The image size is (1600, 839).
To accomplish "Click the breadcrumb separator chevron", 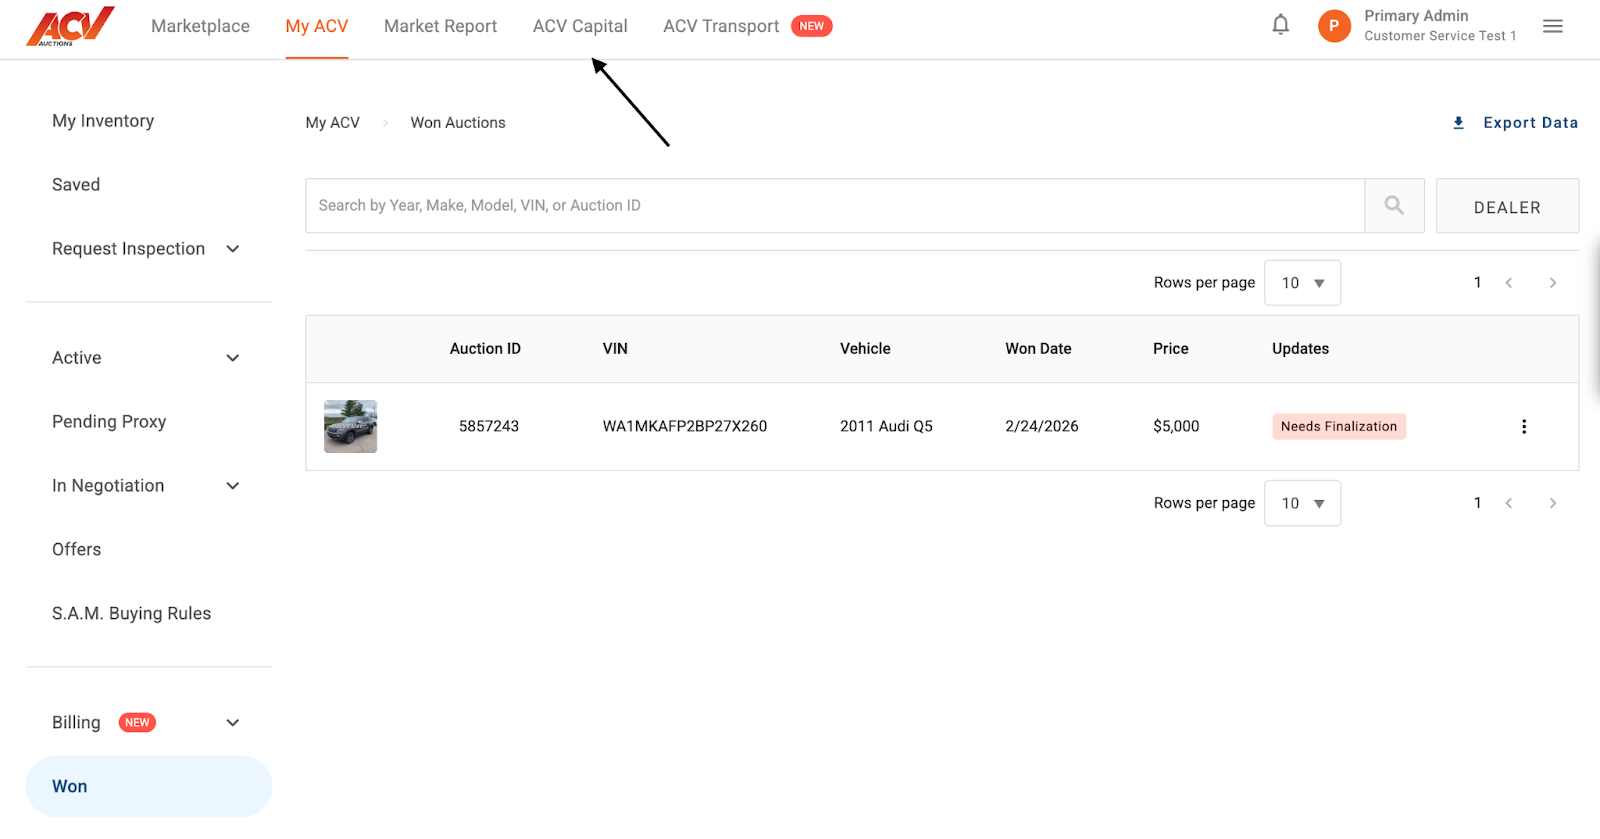I will [x=385, y=123].
